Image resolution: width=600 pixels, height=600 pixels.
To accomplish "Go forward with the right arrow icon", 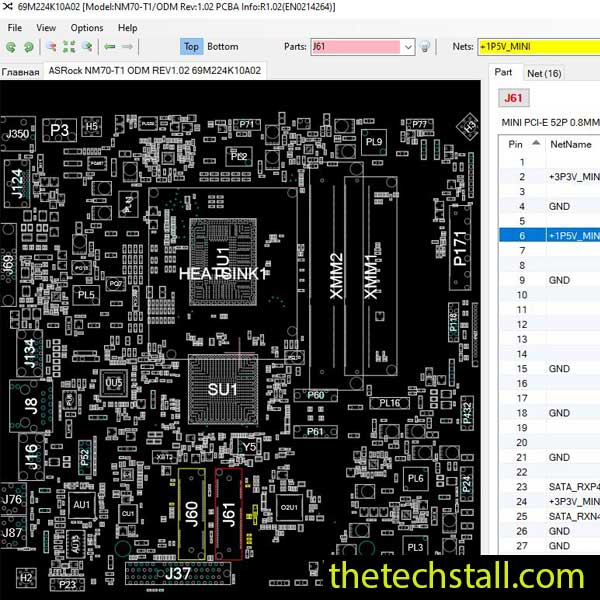I will tap(128, 47).
